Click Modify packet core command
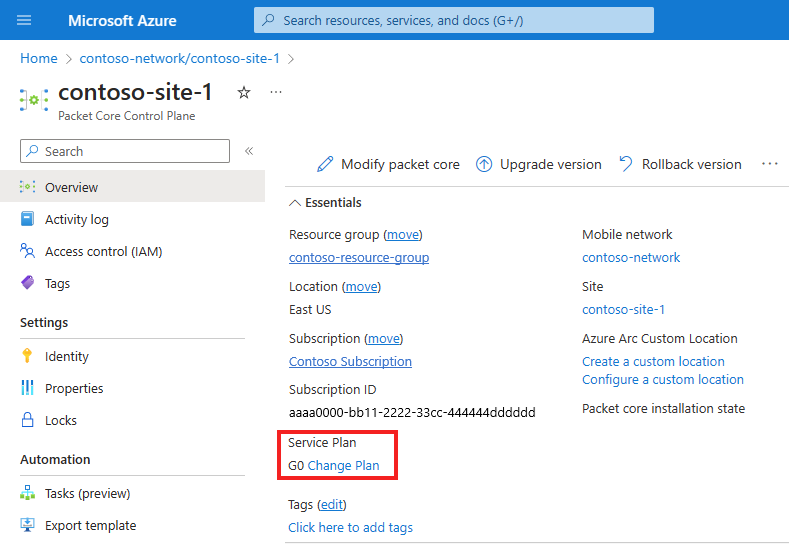Screen dimensions: 789x550 388,165
